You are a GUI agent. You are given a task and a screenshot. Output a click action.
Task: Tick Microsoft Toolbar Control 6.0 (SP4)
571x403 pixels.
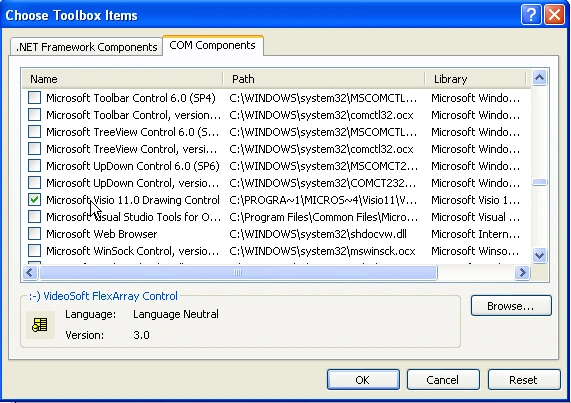[34, 98]
